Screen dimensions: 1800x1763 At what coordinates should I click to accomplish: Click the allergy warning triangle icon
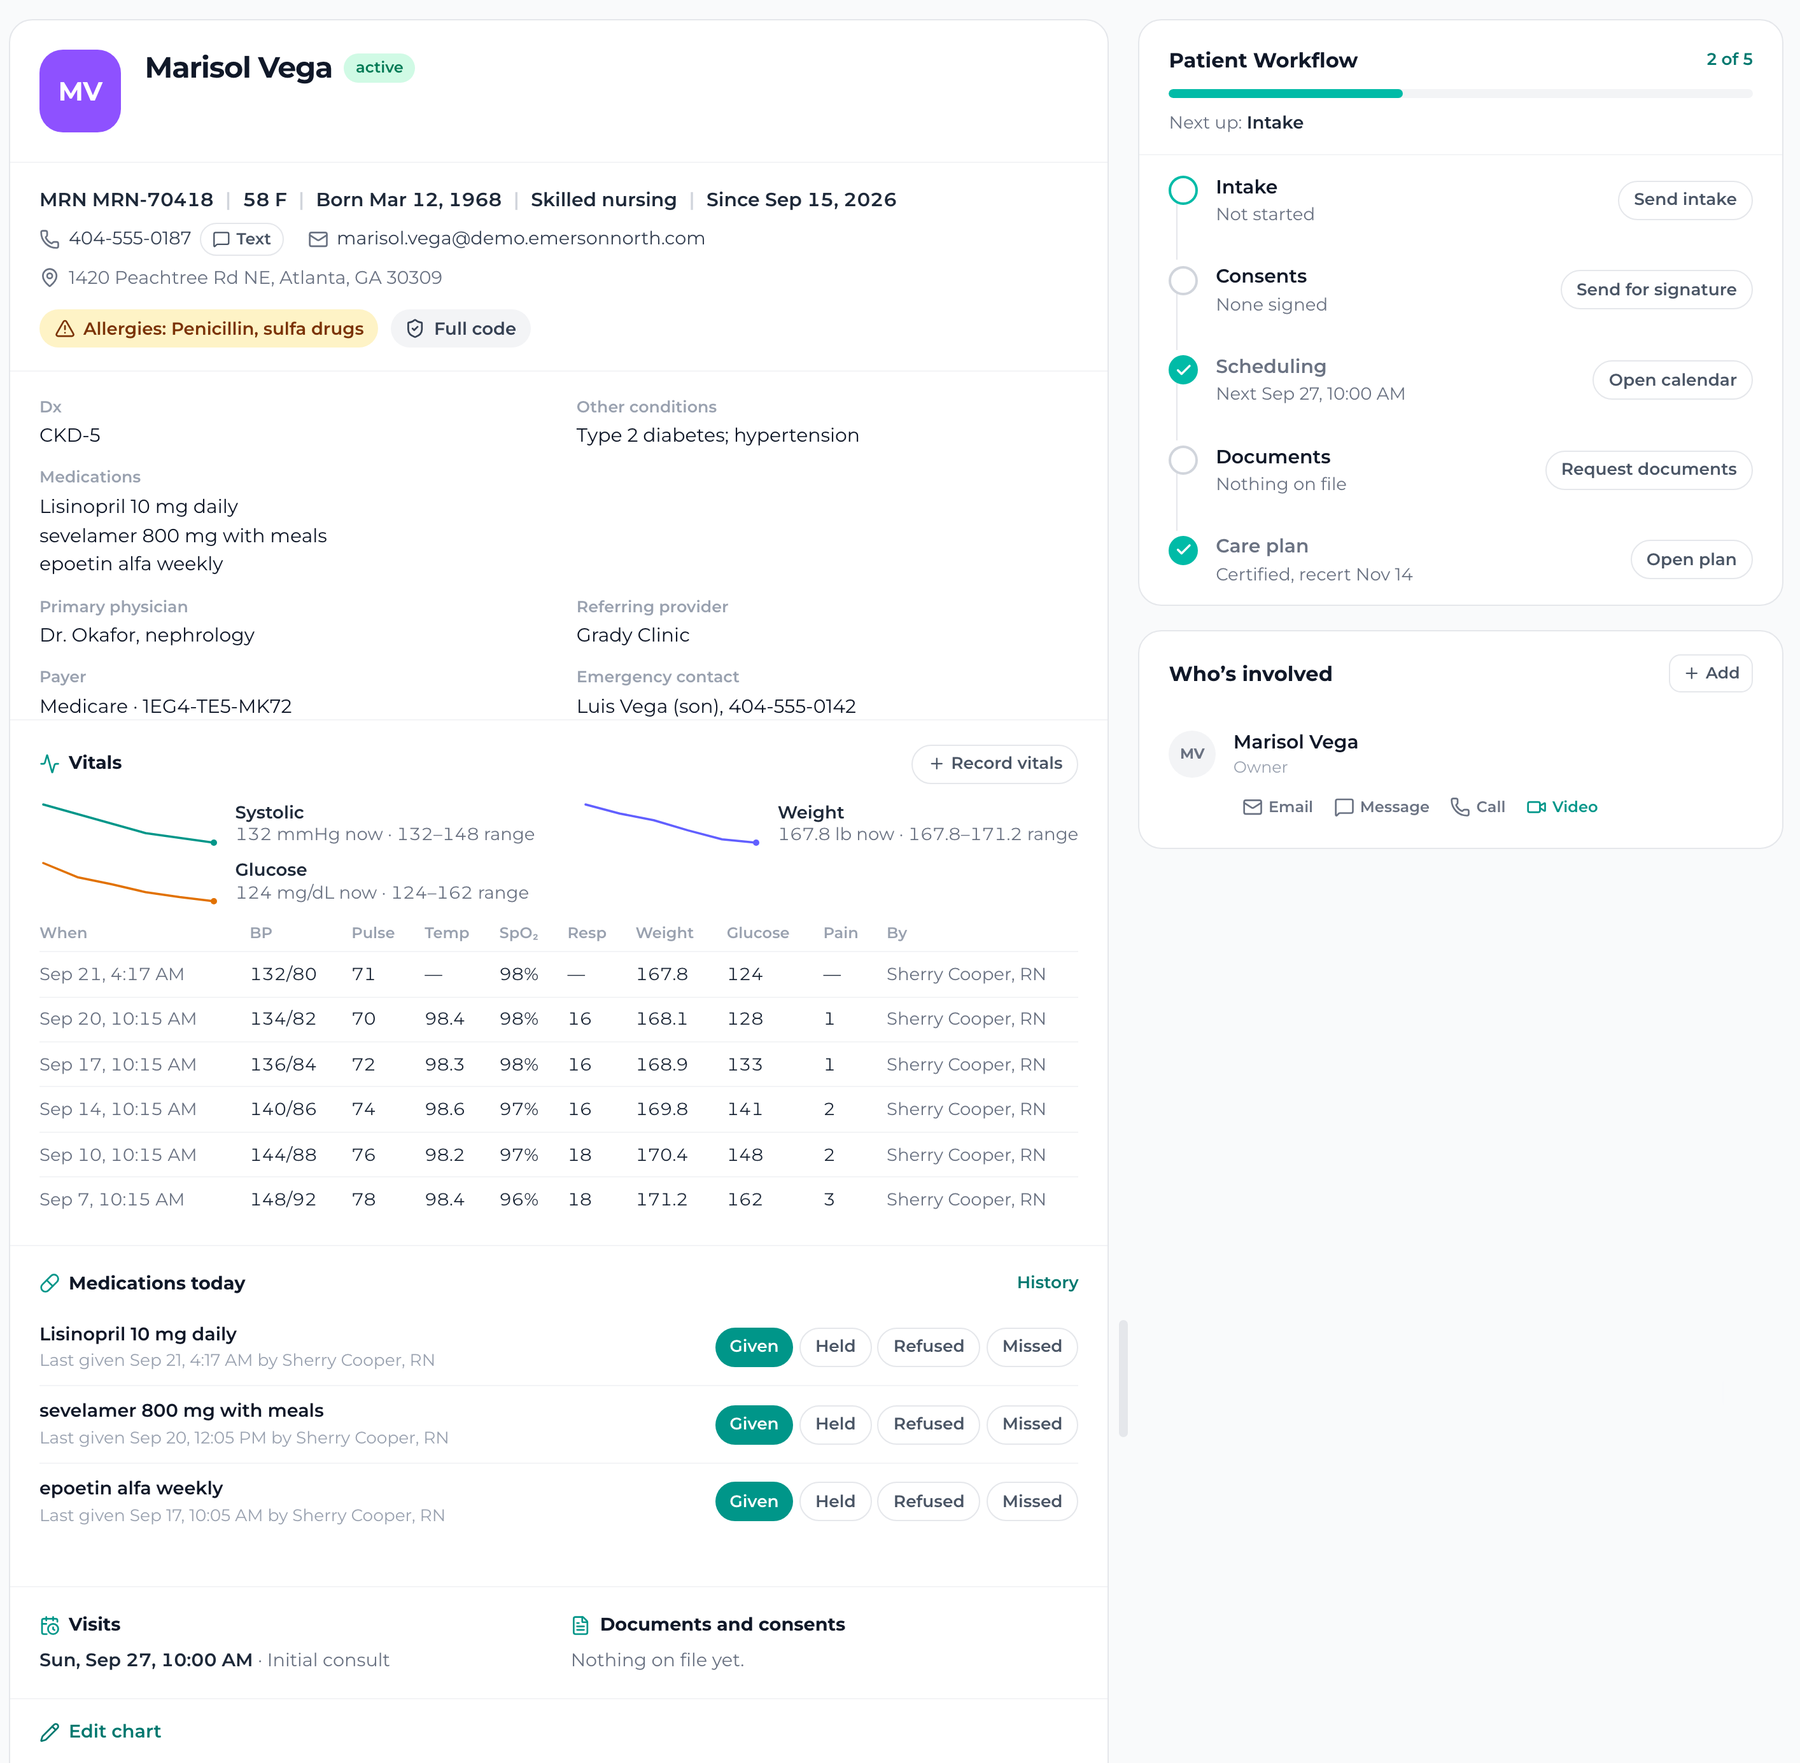pos(65,329)
